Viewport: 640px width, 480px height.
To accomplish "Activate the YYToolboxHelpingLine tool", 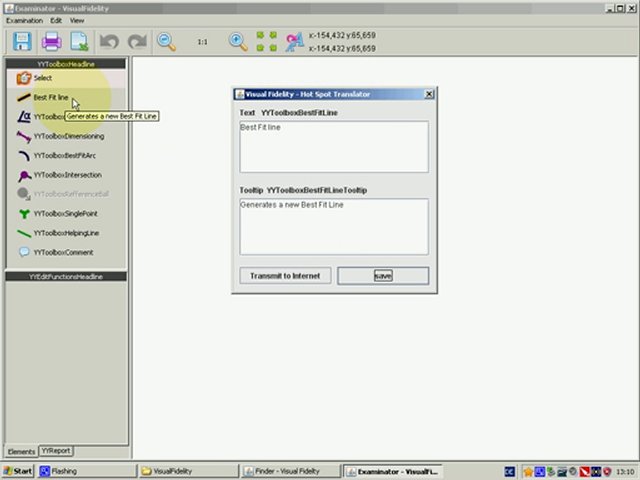I will pos(65,233).
